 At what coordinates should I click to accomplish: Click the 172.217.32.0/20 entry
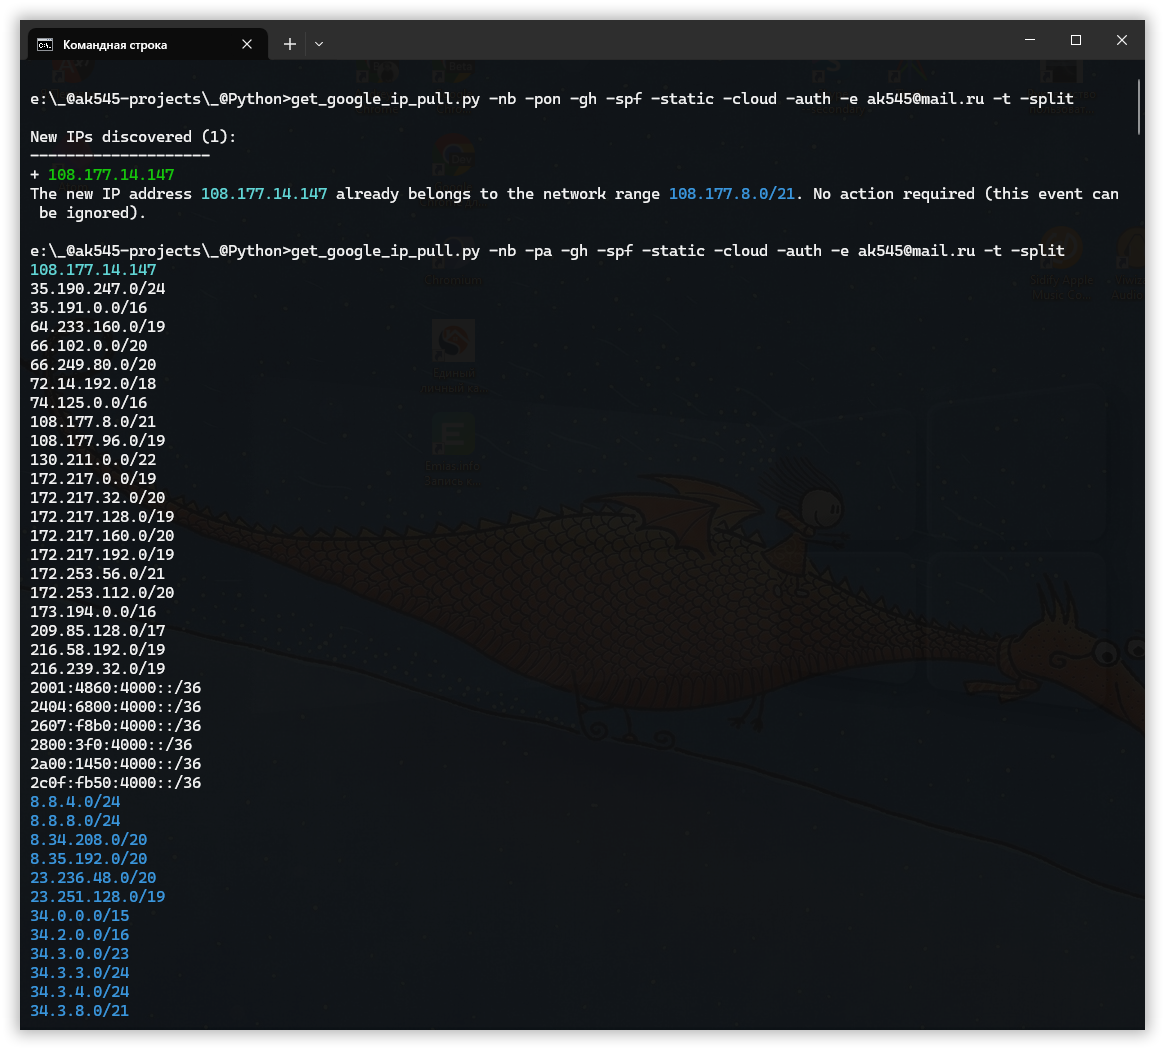point(97,498)
